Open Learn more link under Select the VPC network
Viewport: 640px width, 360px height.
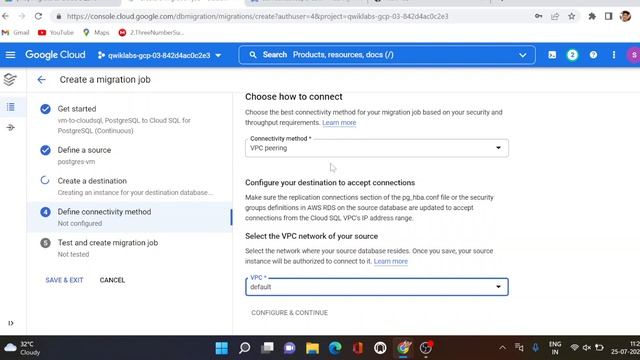391,261
